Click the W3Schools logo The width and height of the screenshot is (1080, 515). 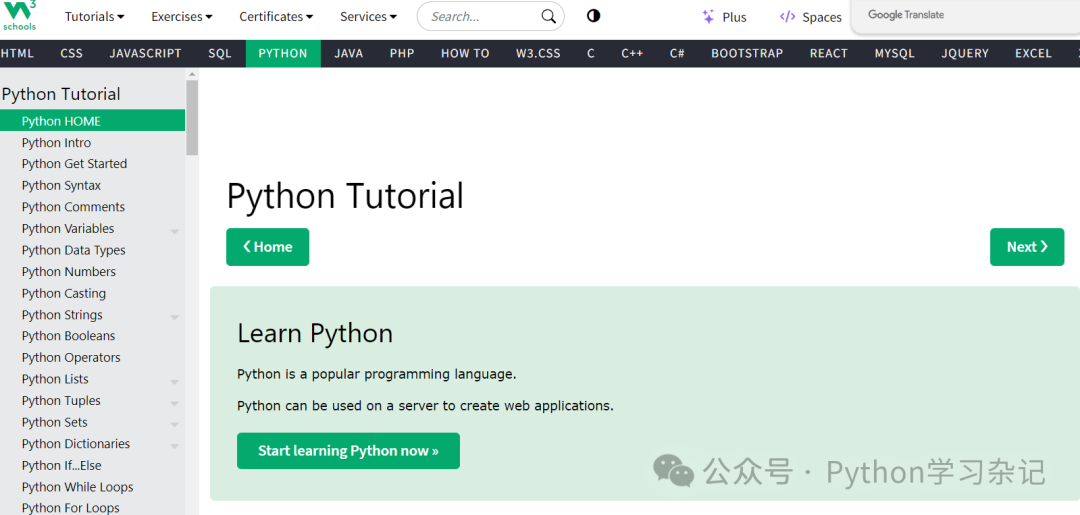20,15
